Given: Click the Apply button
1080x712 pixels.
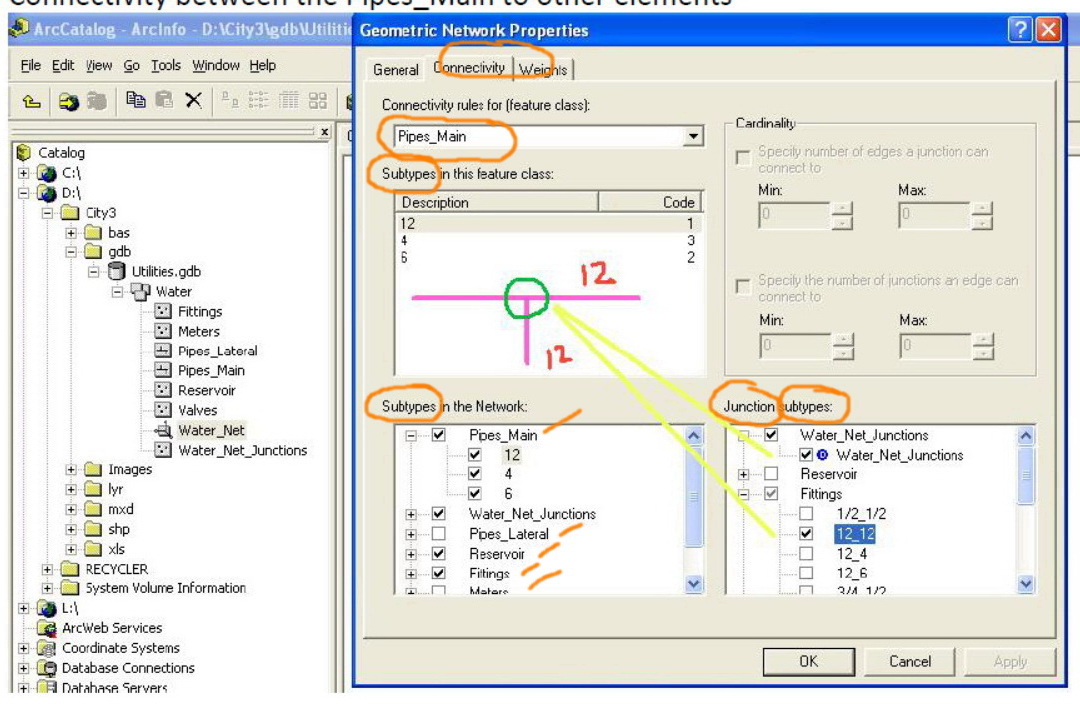Looking at the screenshot, I should (x=1010, y=661).
